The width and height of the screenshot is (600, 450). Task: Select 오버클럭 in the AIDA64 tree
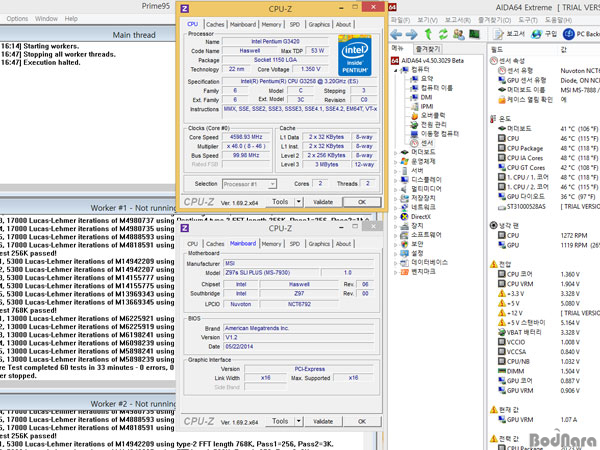pos(433,116)
